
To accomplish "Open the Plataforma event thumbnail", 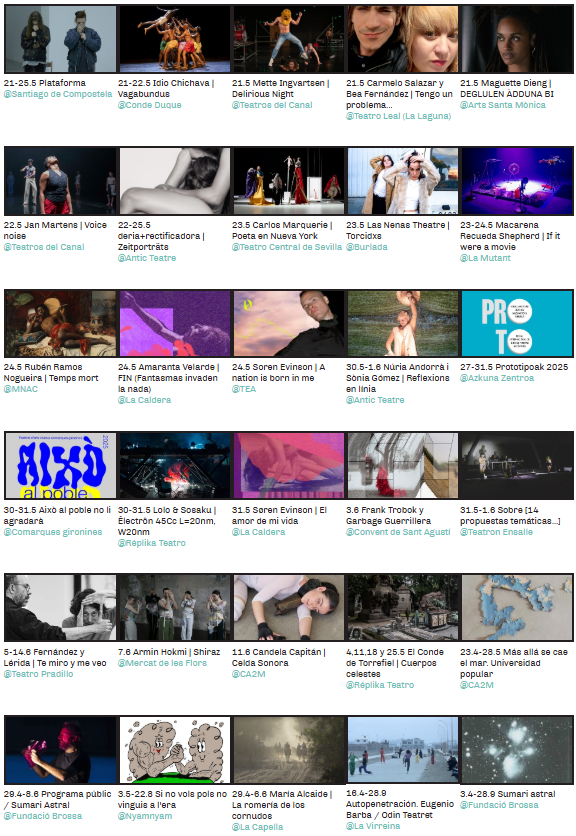I will (60, 39).
